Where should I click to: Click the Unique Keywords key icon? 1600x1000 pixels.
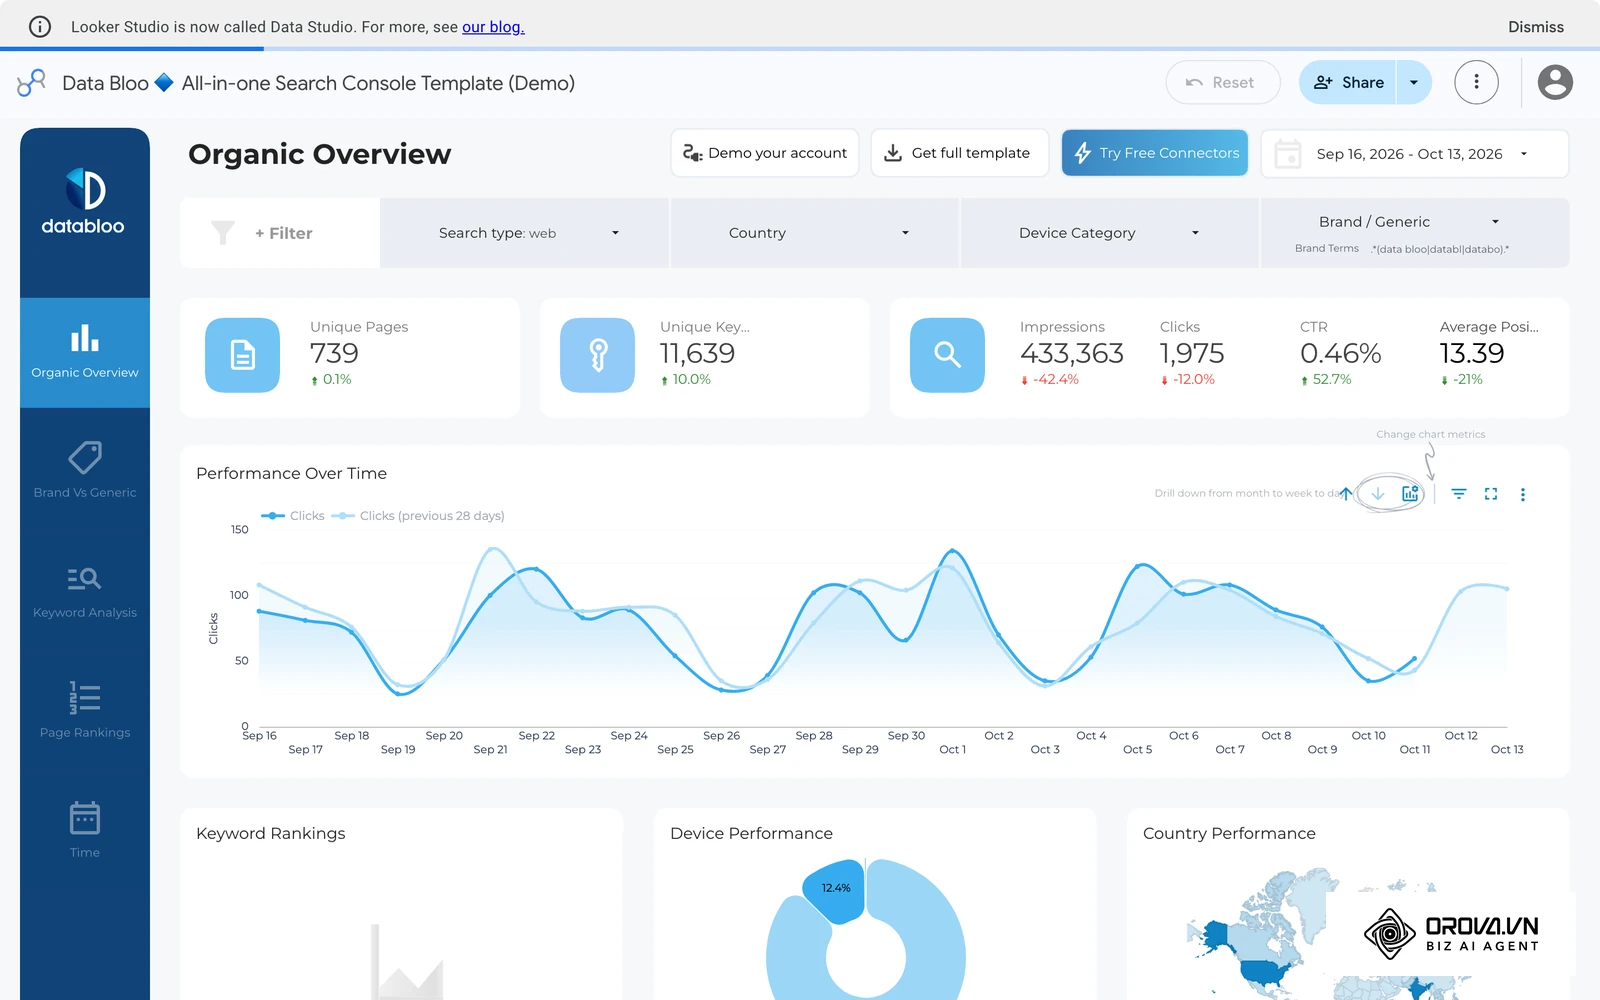click(598, 355)
